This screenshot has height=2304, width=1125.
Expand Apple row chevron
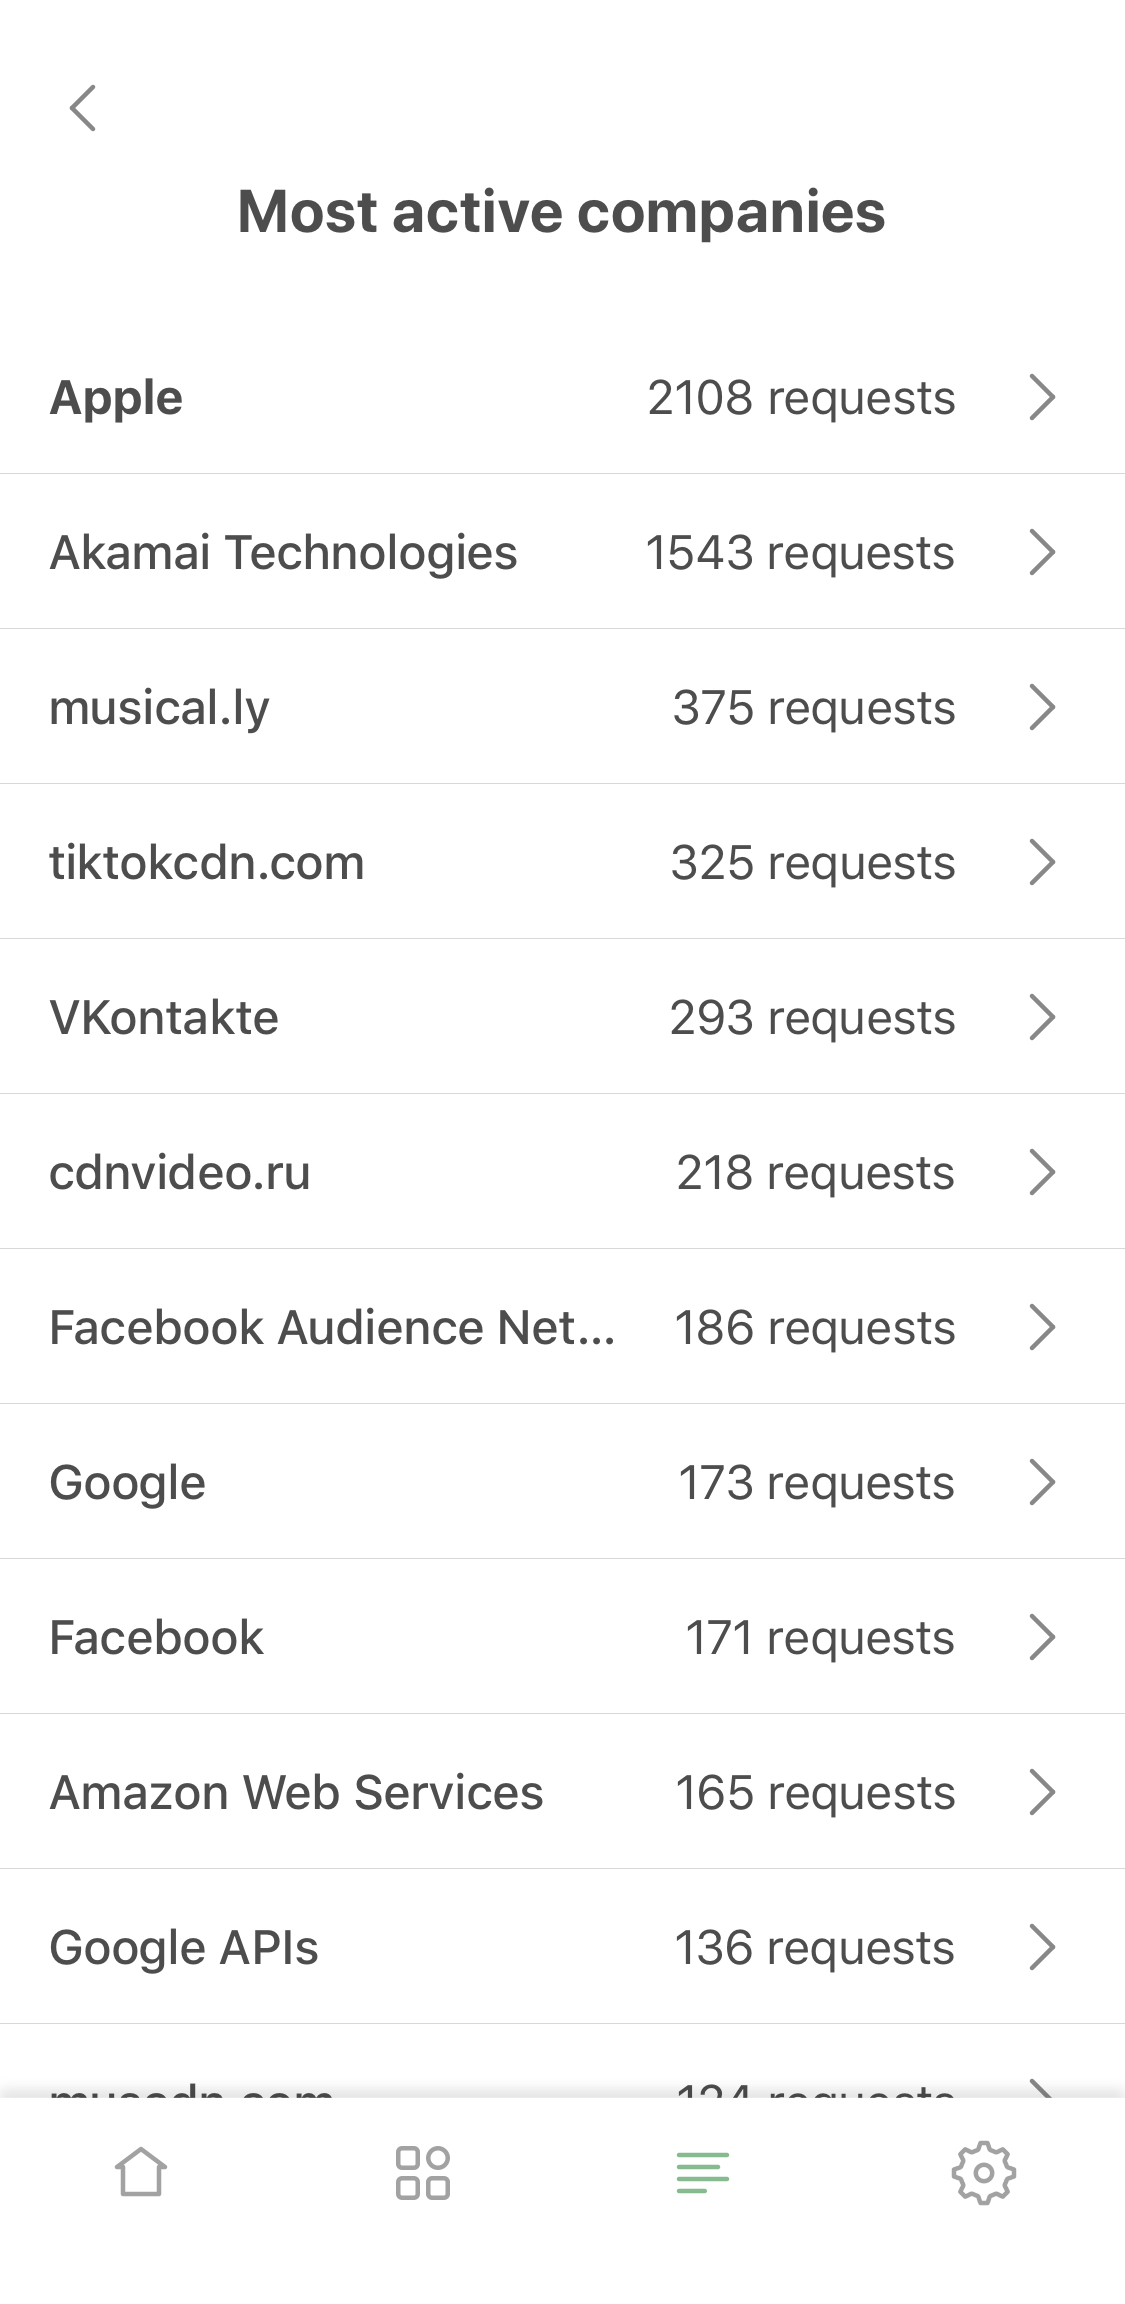tap(1042, 397)
